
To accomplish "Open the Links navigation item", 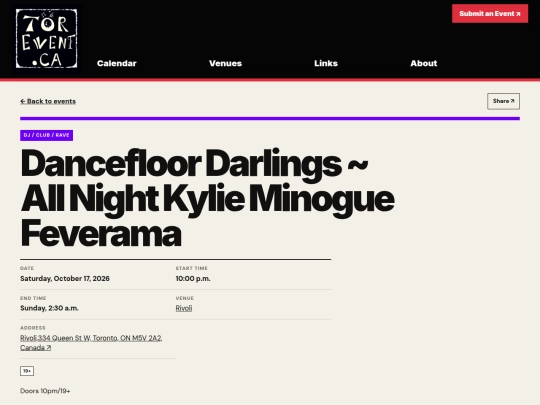I will click(x=326, y=63).
